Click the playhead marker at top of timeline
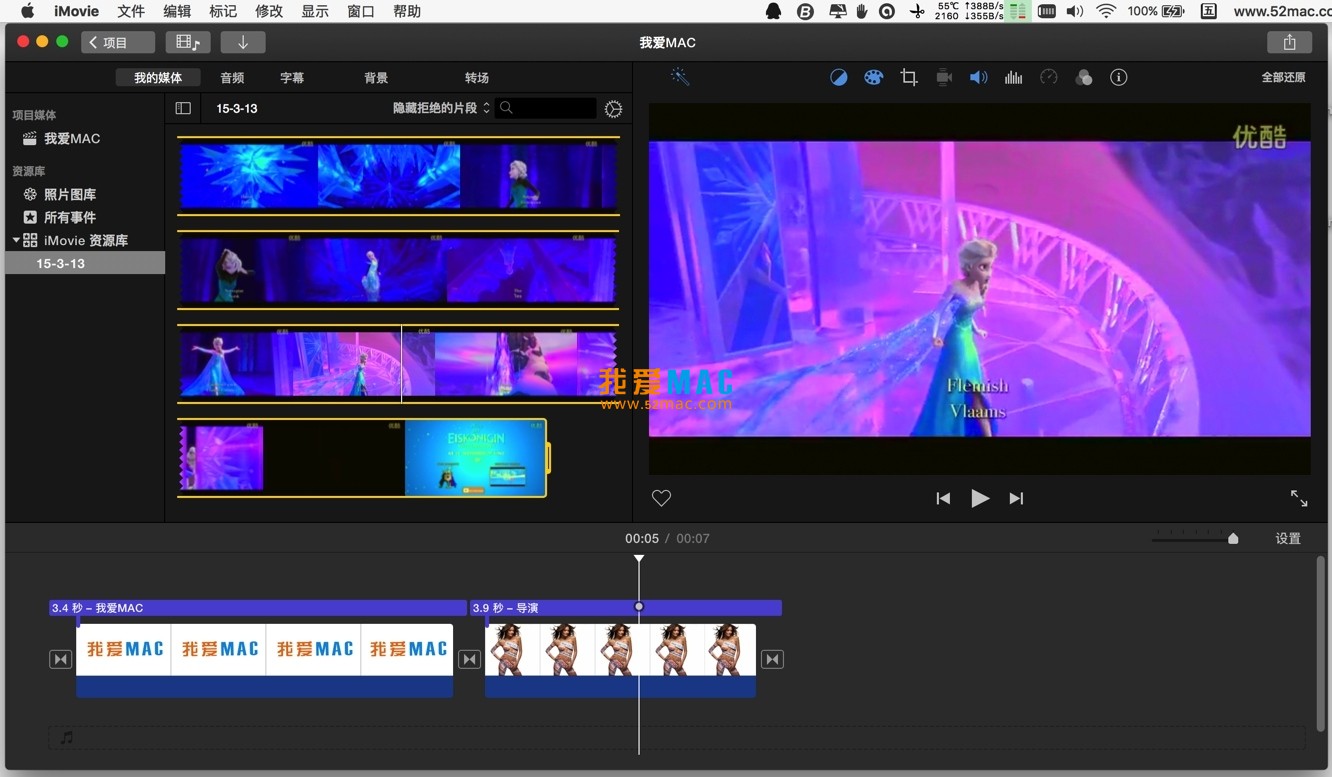The width and height of the screenshot is (1332, 777). pyautogui.click(x=639, y=559)
